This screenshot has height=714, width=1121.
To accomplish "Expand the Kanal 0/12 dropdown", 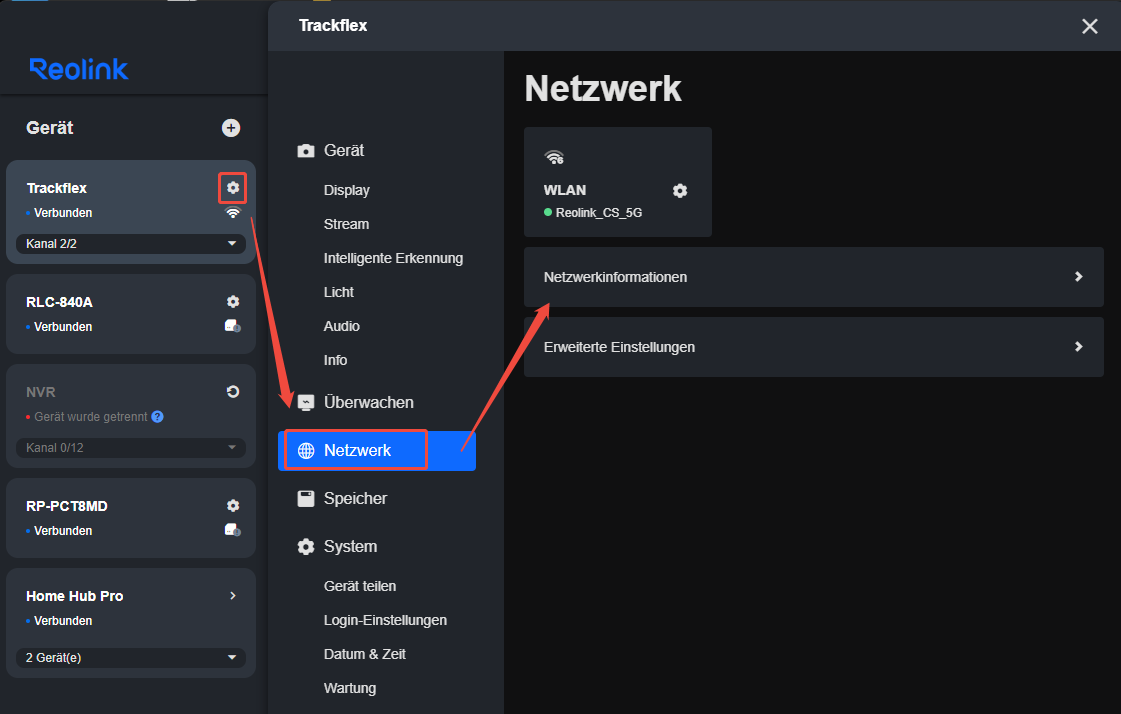I will (x=131, y=447).
